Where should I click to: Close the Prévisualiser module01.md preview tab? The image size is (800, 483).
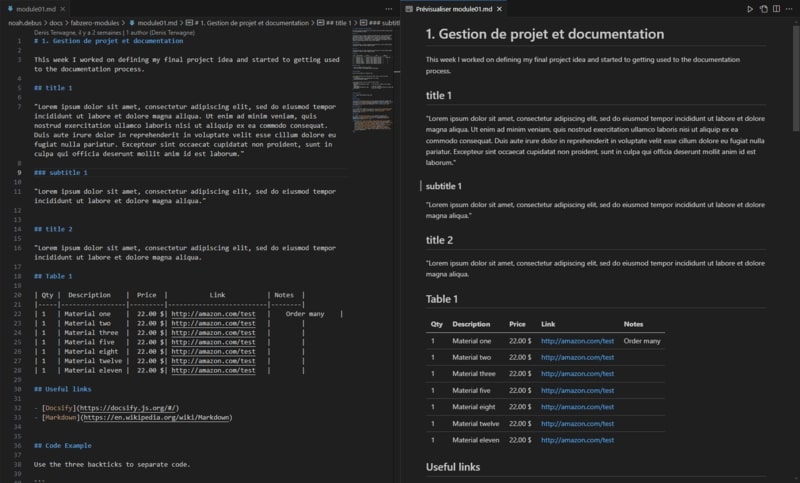tap(499, 9)
